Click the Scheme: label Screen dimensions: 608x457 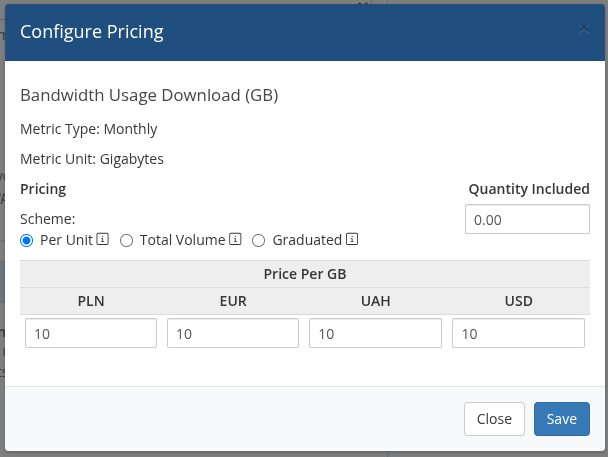point(48,219)
